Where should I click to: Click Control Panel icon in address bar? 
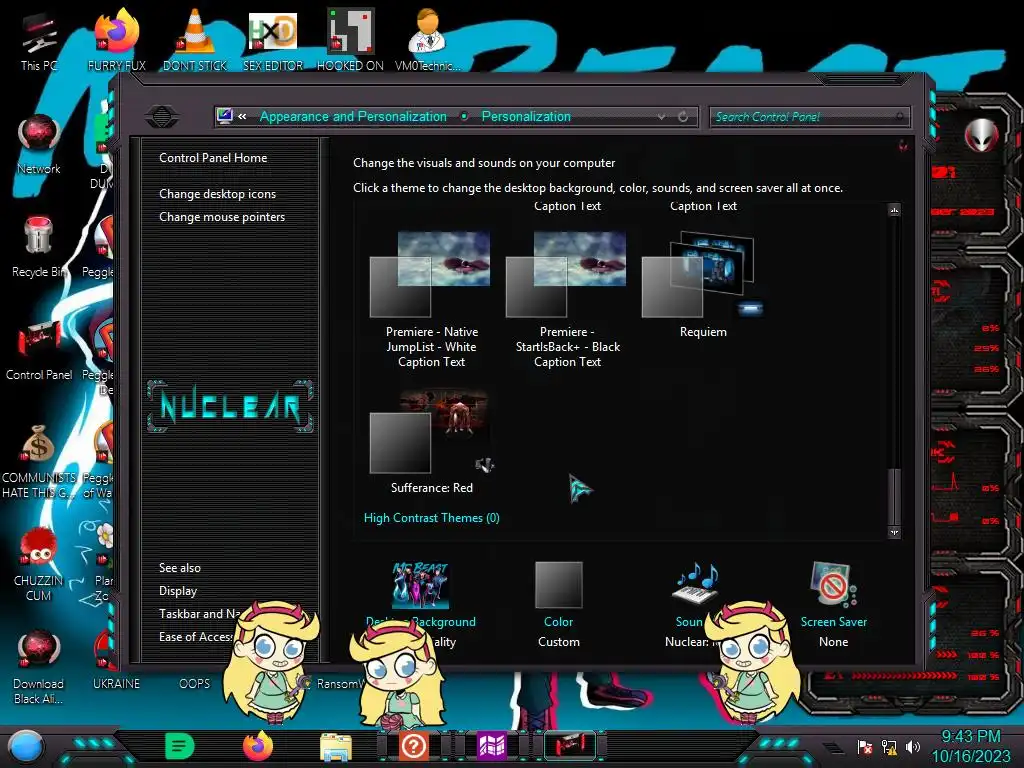point(225,116)
